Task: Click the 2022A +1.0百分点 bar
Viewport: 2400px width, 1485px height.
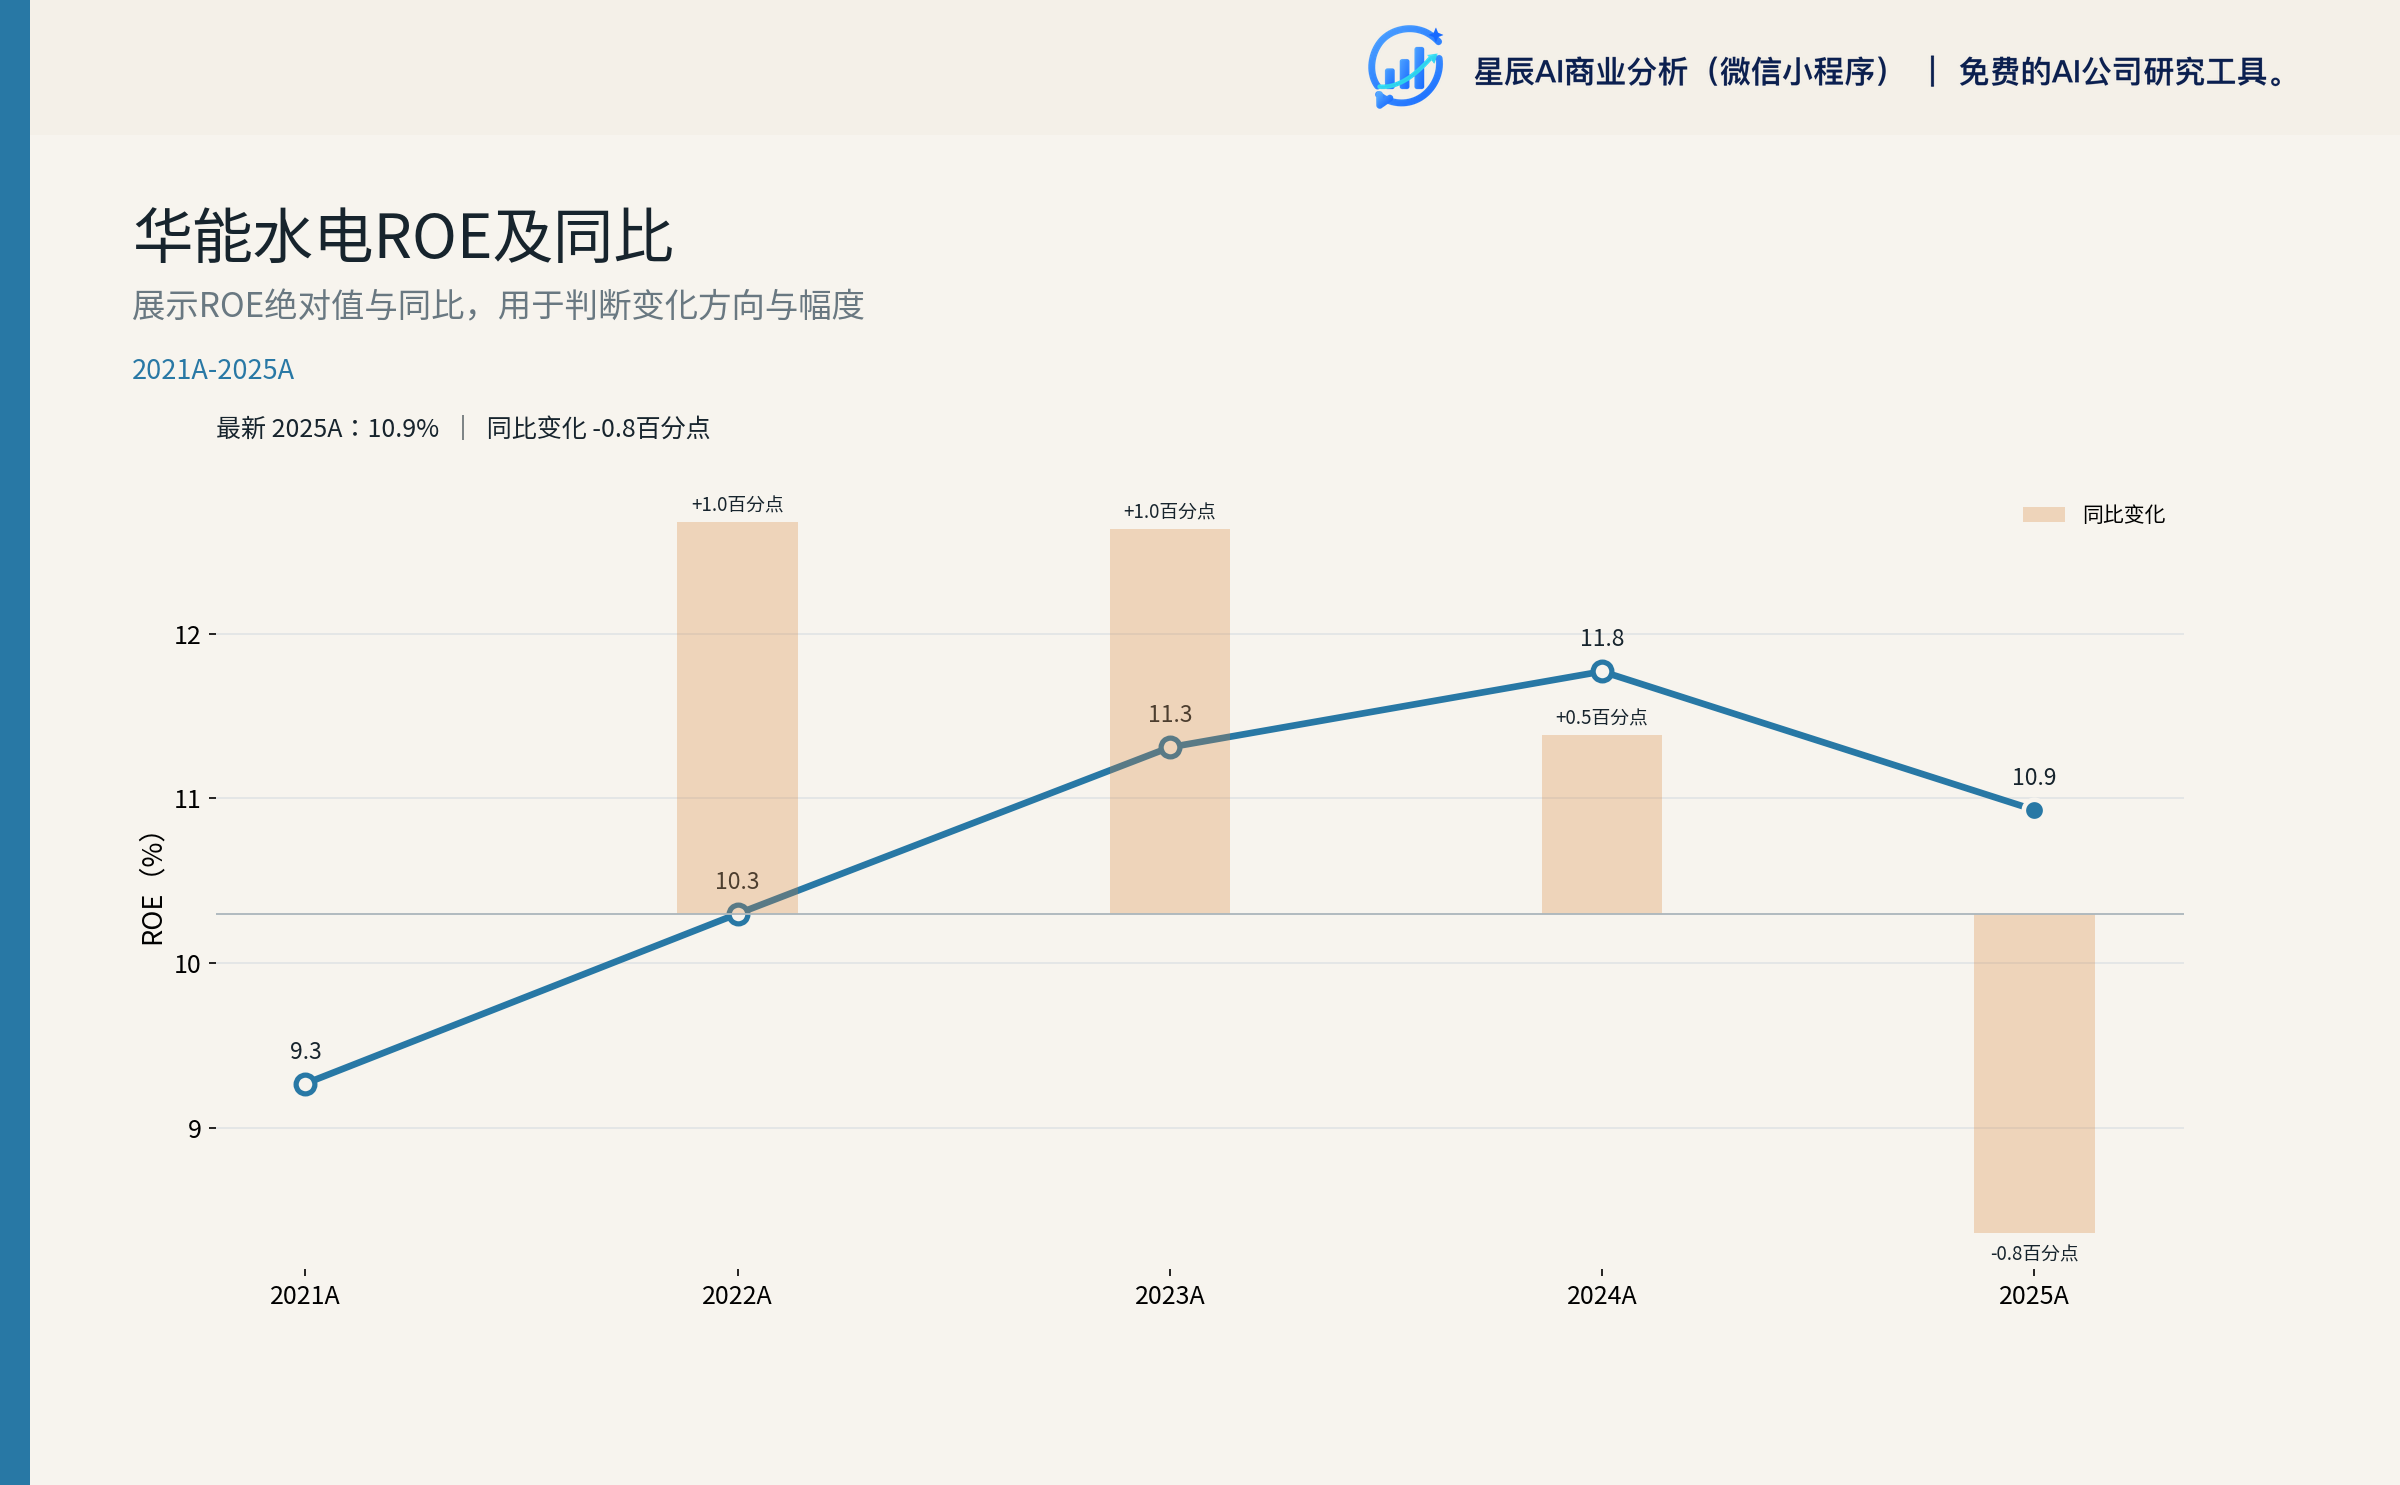Action: coord(737,717)
